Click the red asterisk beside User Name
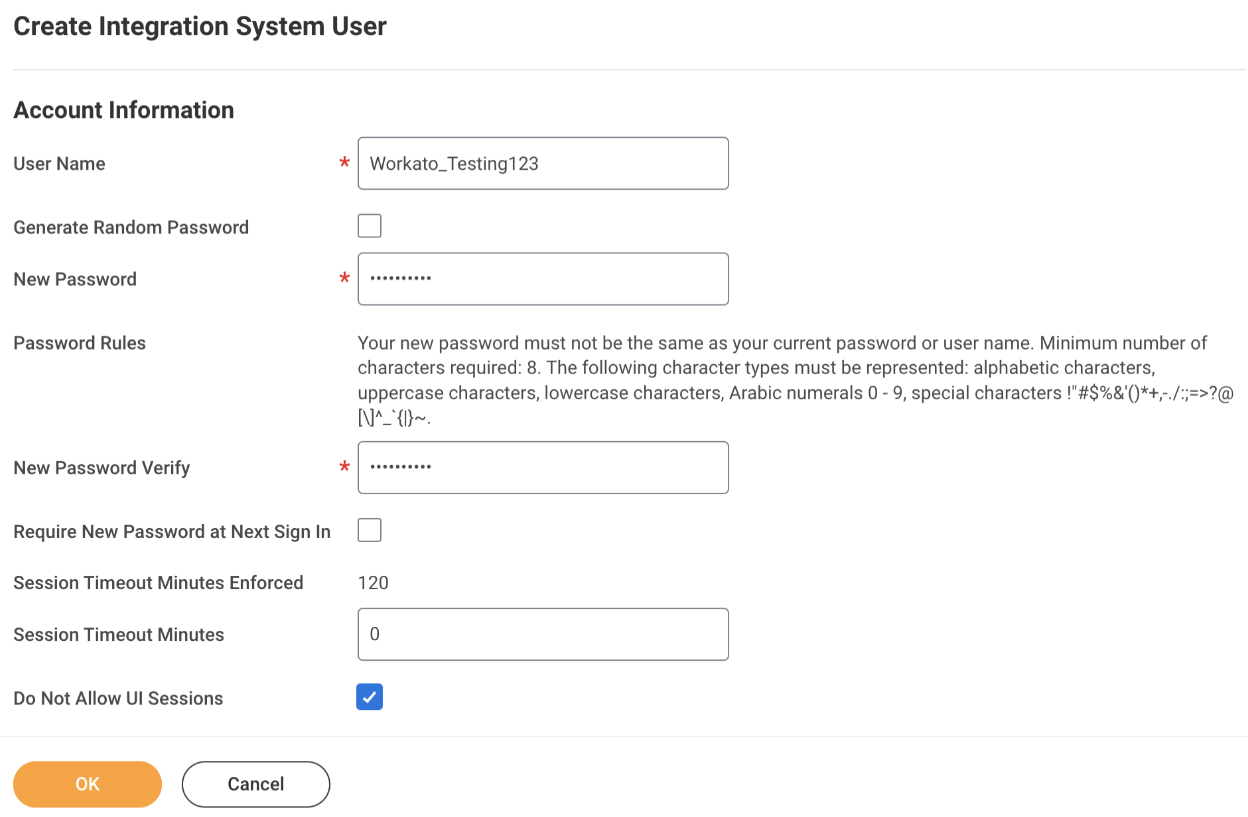This screenshot has width=1248, height=817. click(x=345, y=164)
